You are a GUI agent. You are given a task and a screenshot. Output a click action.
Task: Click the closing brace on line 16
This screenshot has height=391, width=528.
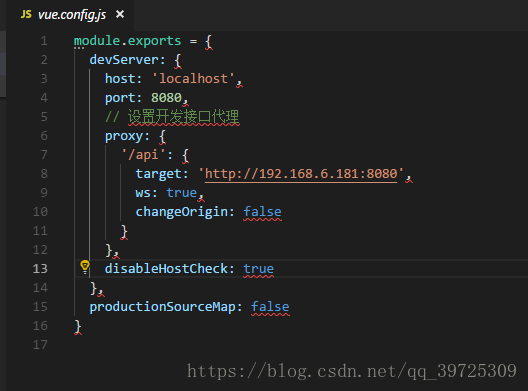click(x=78, y=326)
